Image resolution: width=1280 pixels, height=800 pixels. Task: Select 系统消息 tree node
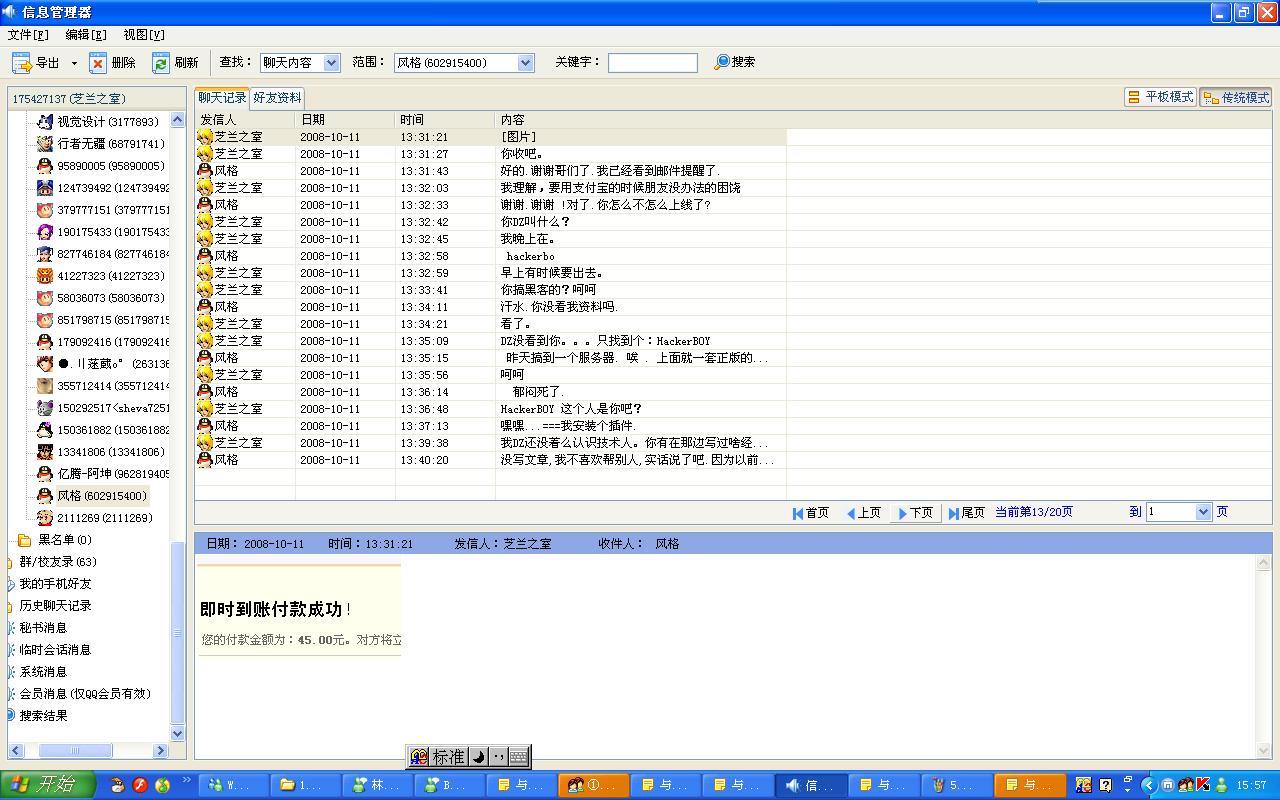(43, 672)
